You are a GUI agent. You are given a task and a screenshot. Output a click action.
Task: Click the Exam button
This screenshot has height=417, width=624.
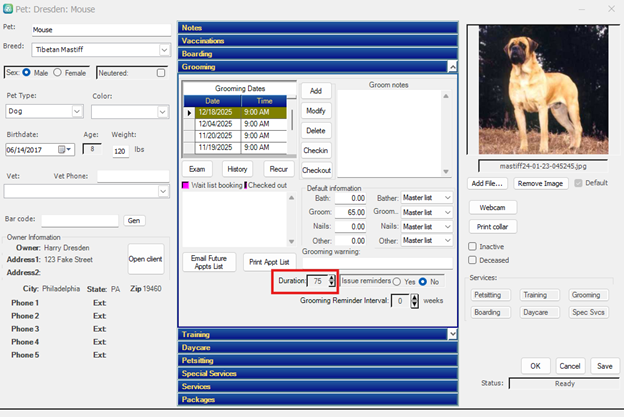click(x=197, y=169)
